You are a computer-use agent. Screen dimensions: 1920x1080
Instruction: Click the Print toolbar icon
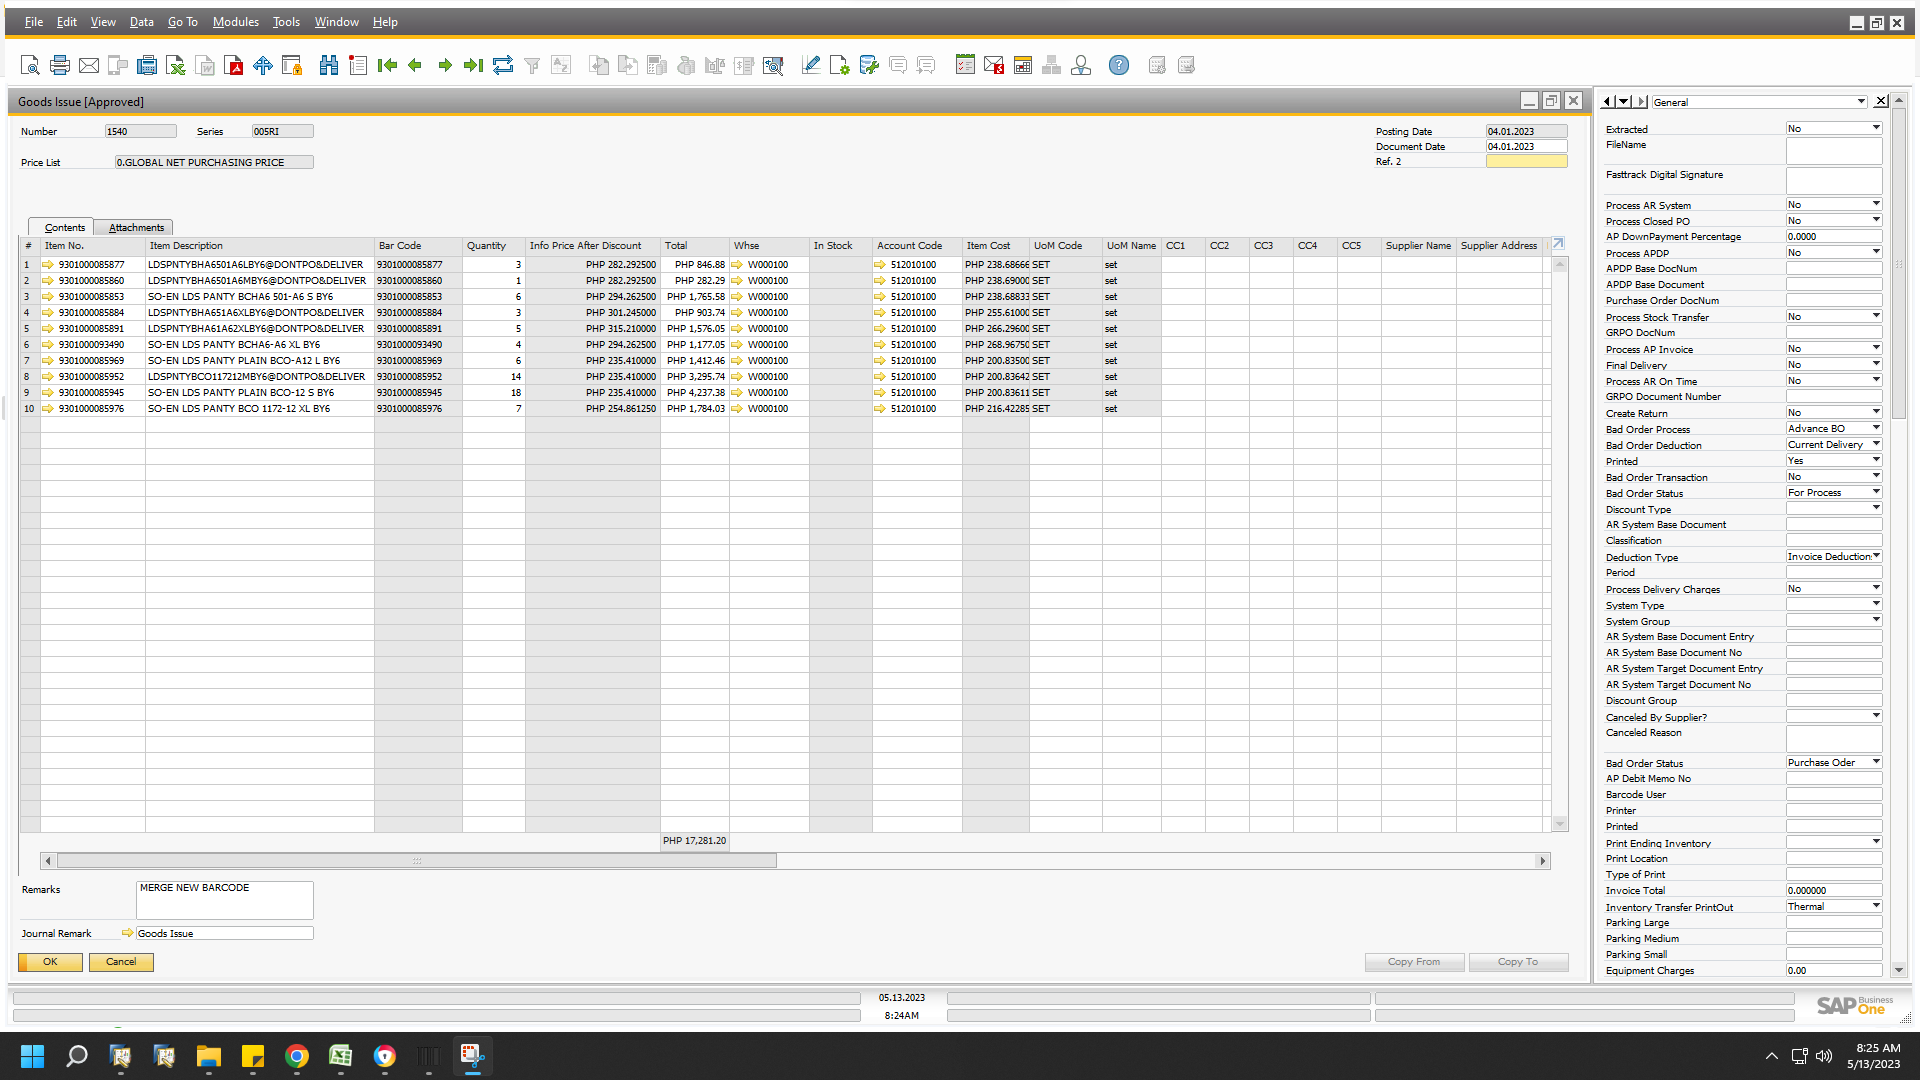click(x=60, y=66)
